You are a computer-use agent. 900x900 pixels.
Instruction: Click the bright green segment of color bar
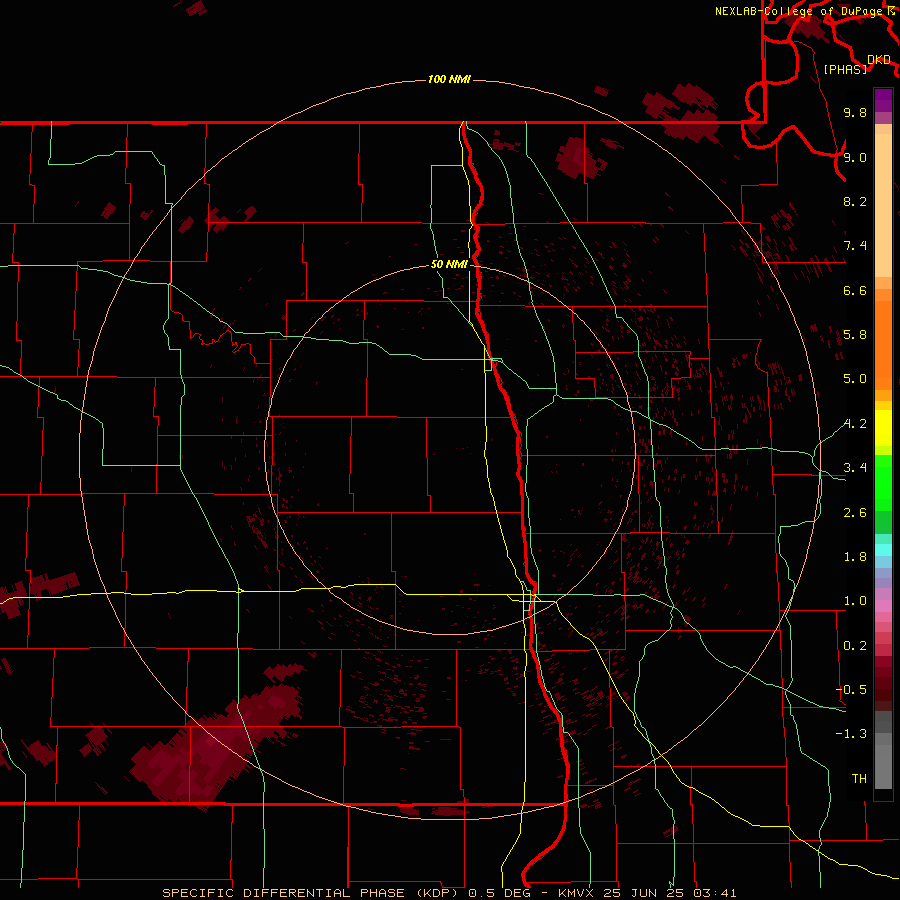pos(883,482)
